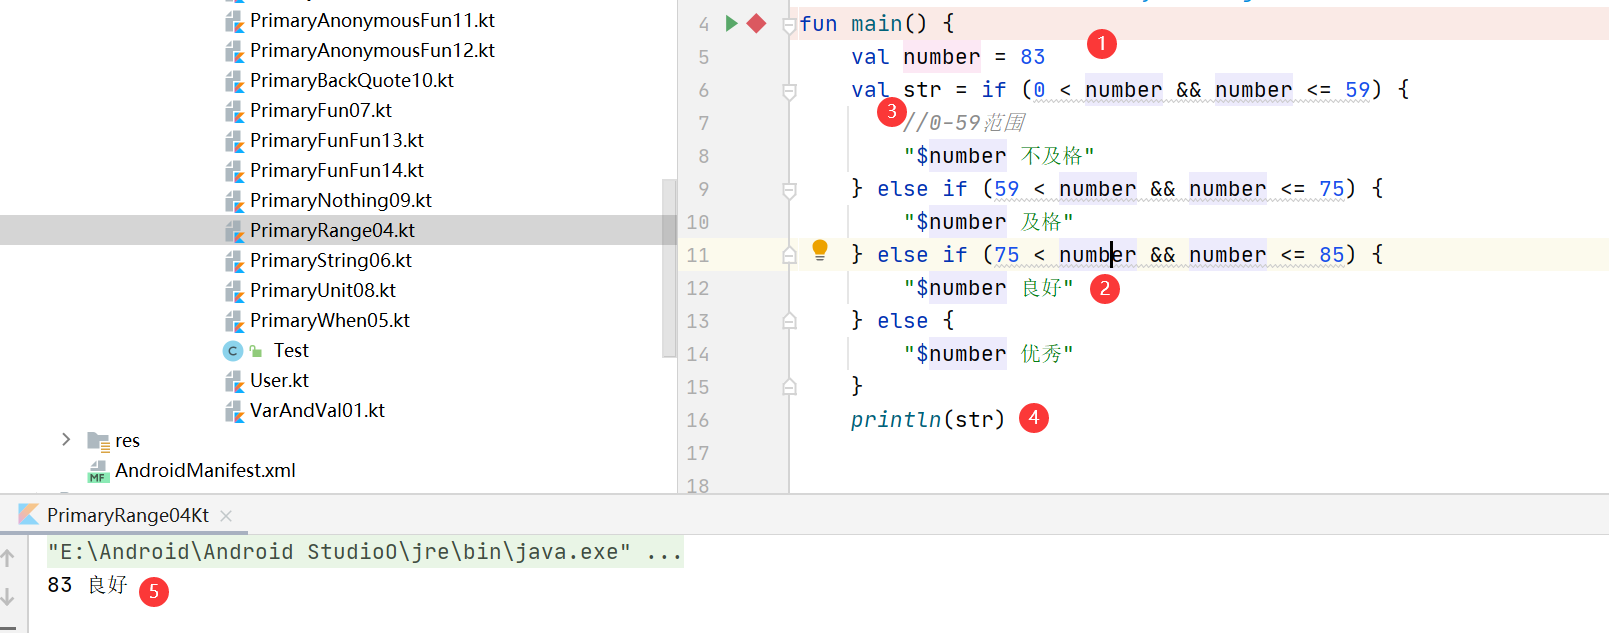Select PrimaryRange04.kt in project tree
Screen dimensions: 1609x633
332,230
